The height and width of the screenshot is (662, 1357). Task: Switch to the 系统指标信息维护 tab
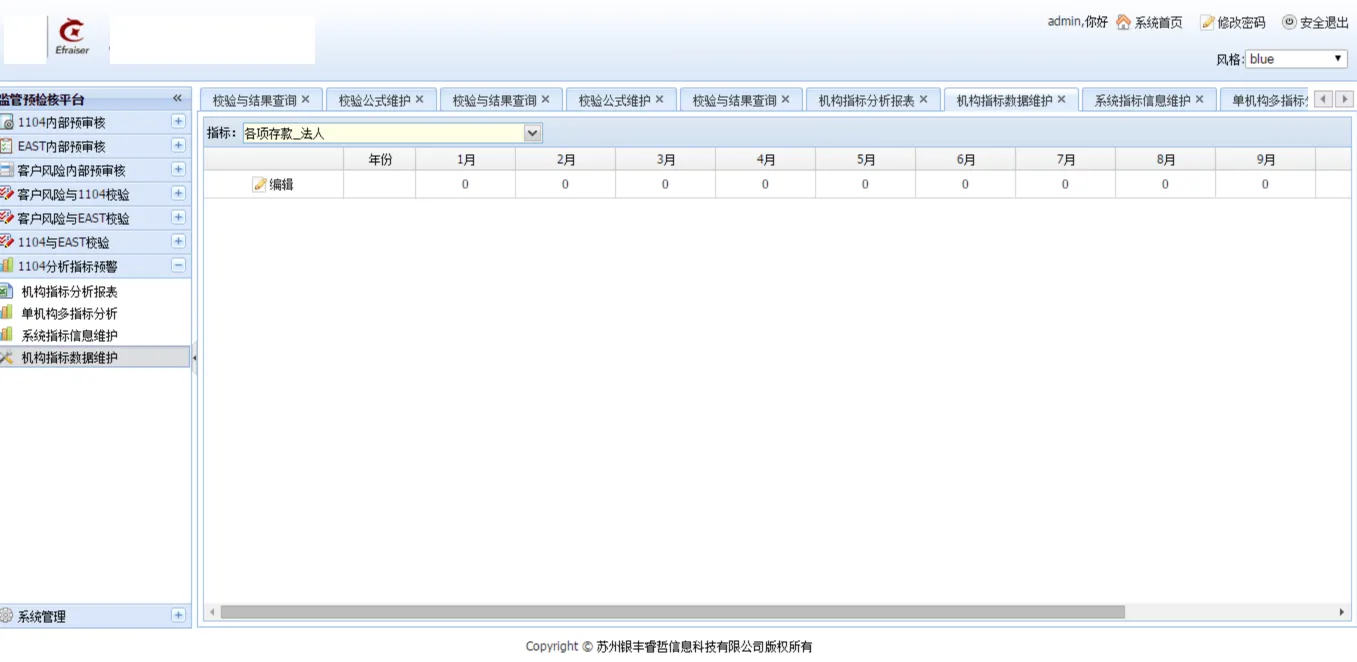click(1142, 100)
